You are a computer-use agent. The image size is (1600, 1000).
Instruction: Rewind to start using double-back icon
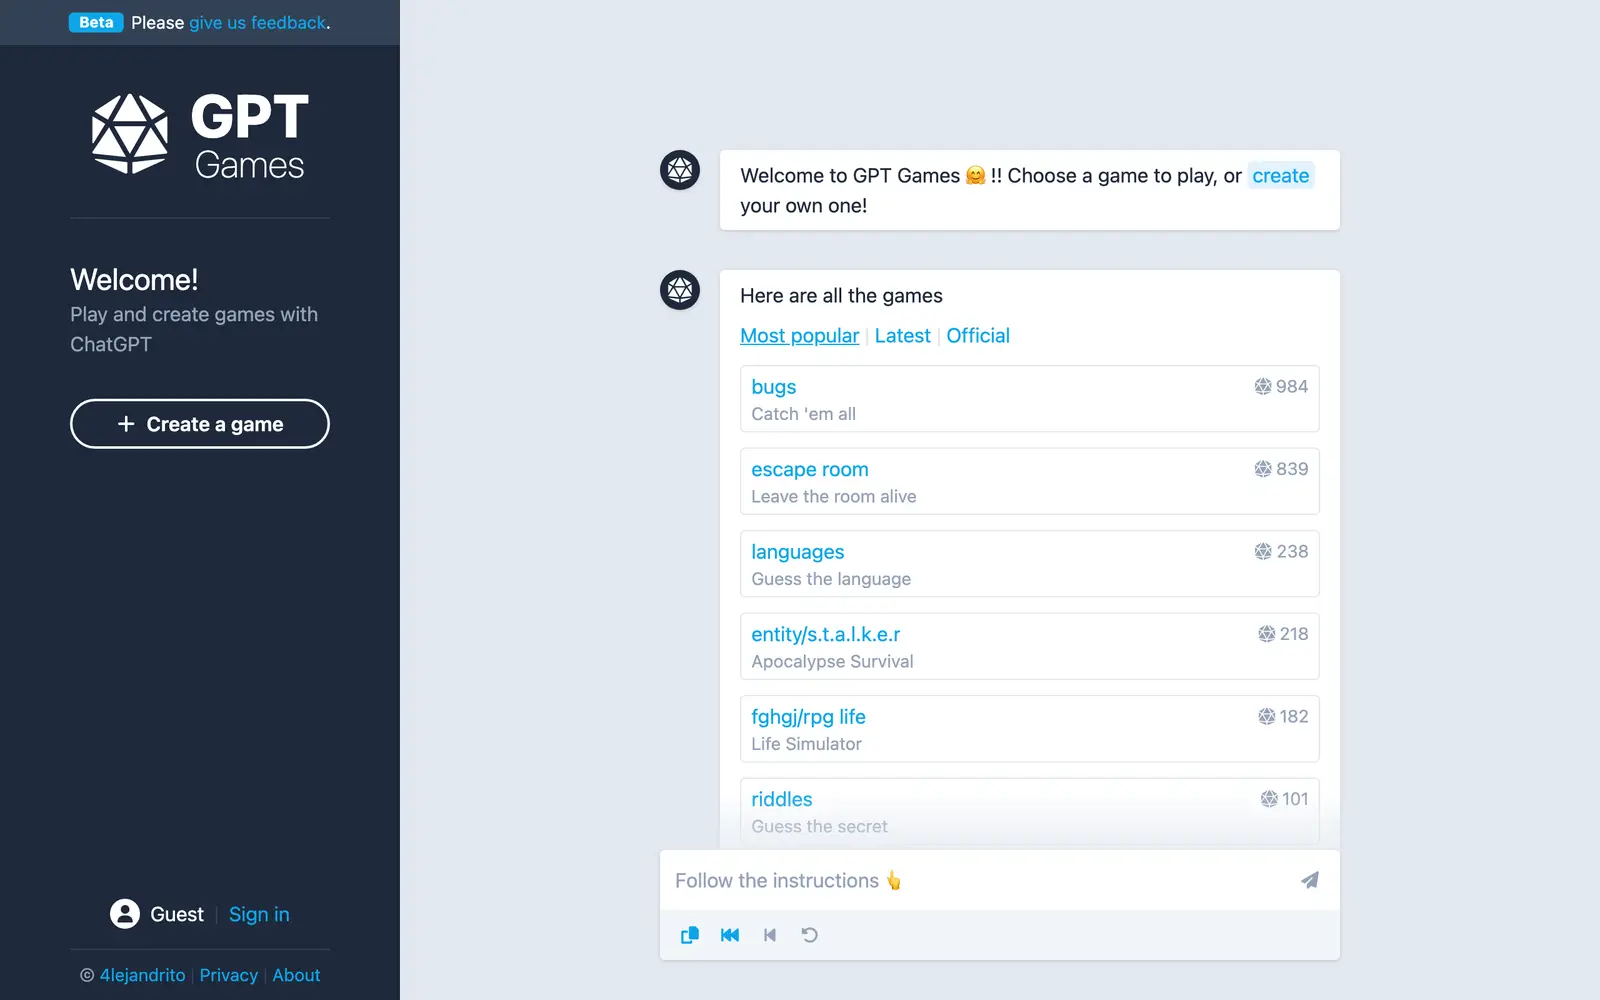pos(730,935)
